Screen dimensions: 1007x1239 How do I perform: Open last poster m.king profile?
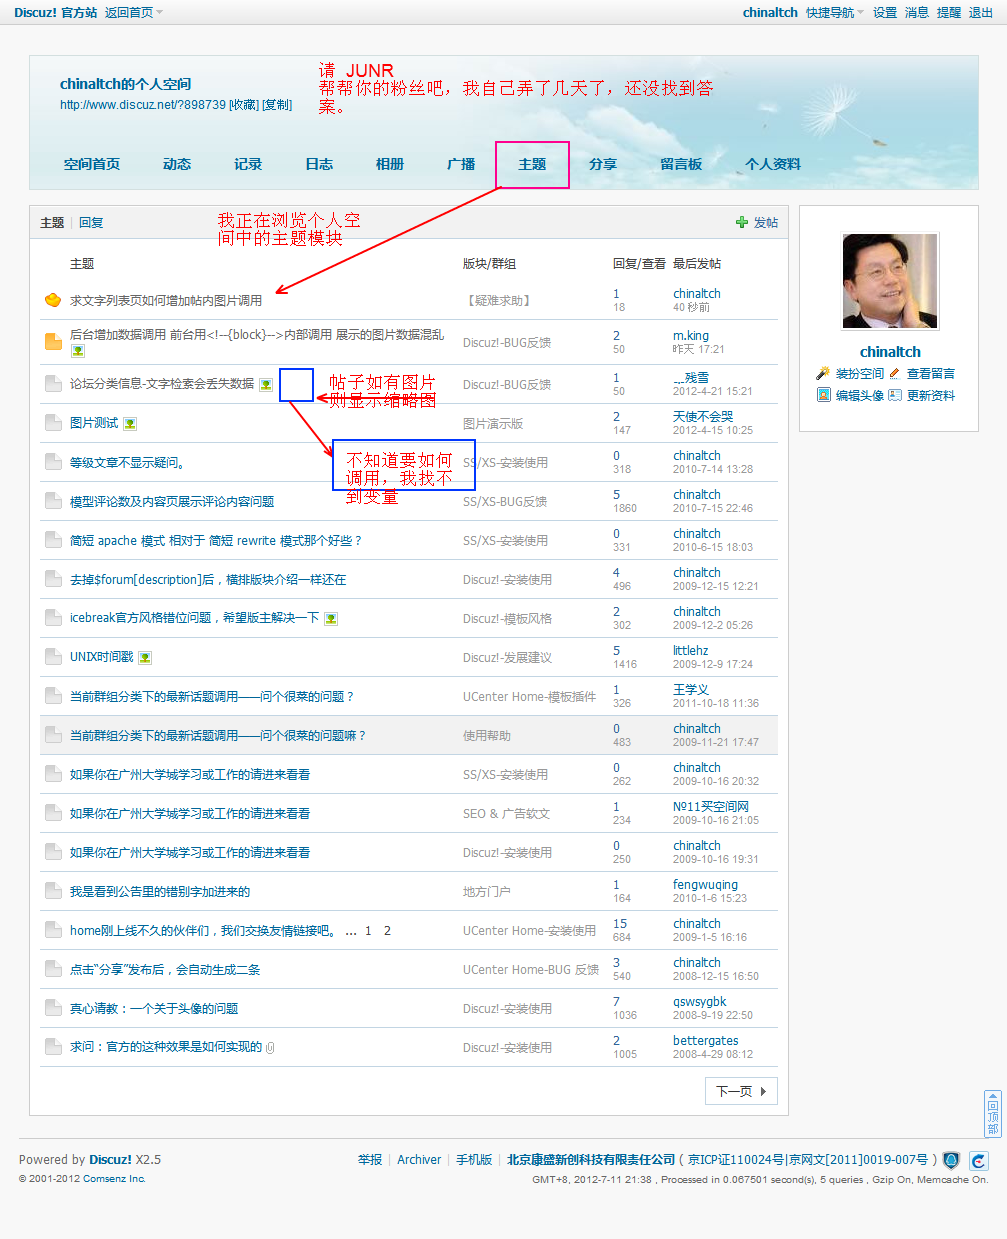click(x=691, y=336)
